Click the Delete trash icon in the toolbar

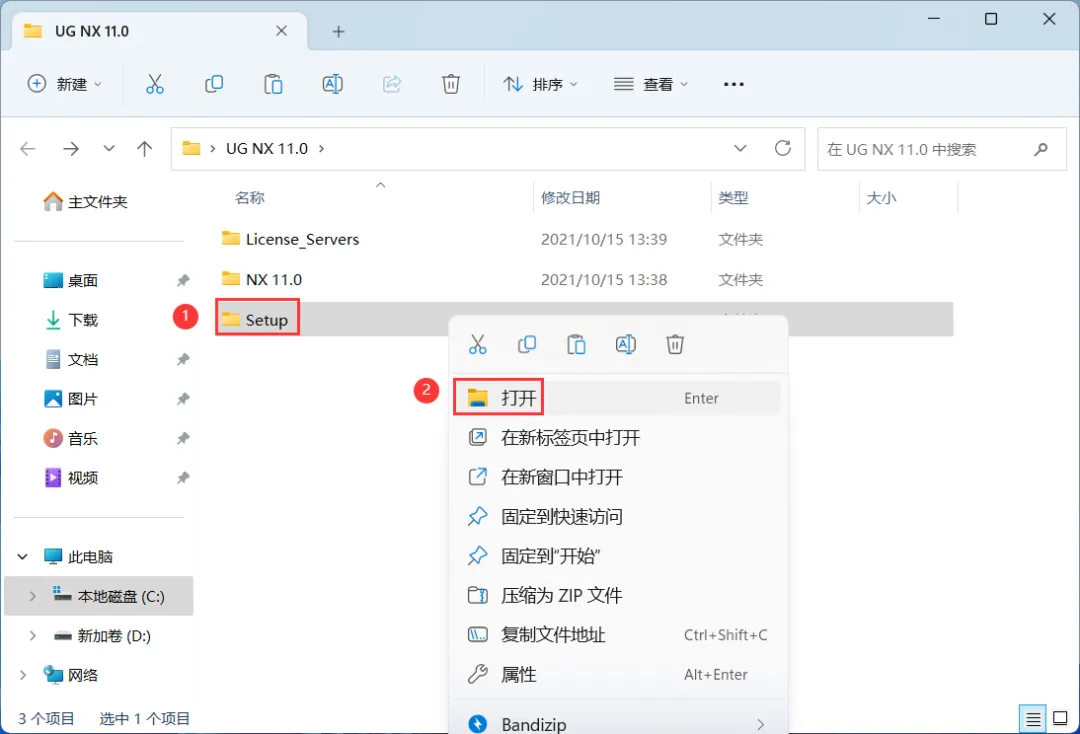click(x=450, y=84)
